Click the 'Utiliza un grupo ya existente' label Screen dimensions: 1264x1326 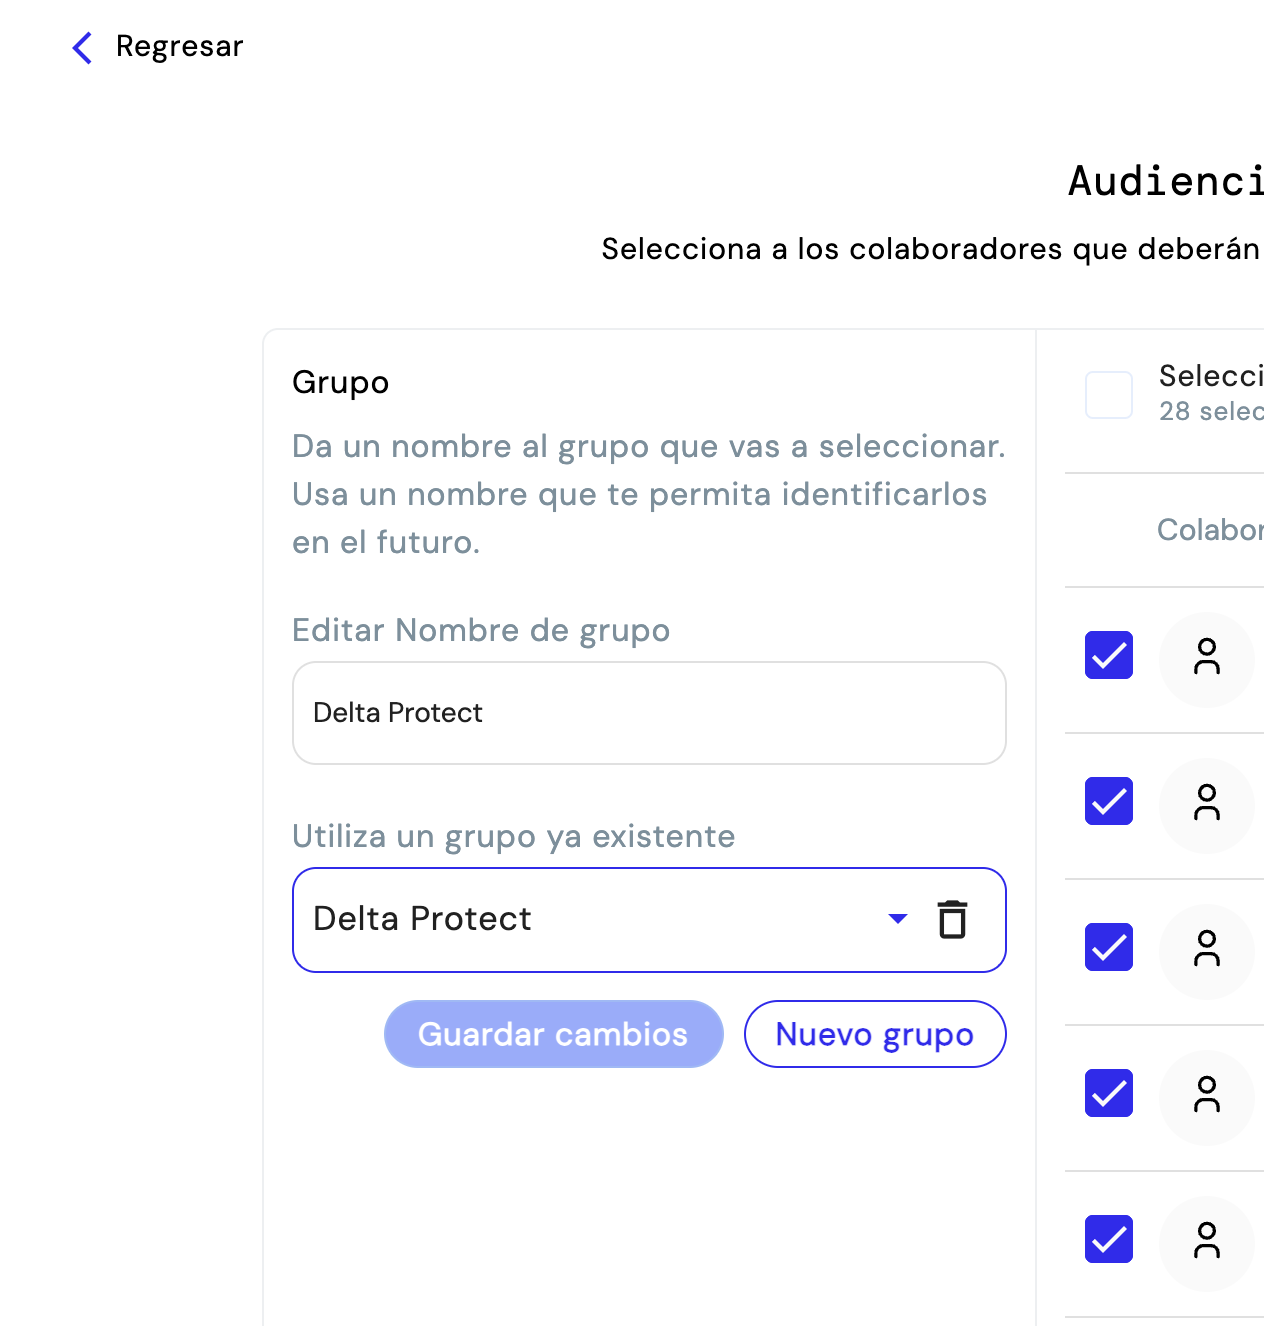pyautogui.click(x=514, y=837)
